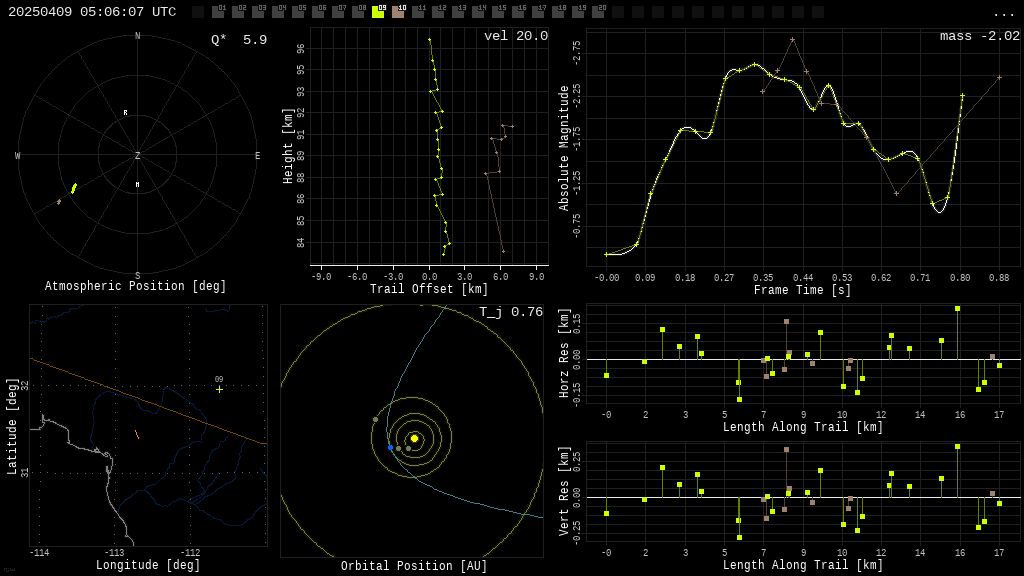The image size is (1024, 576).
Task: Click the S compass label on polar plot
Action: 138,275
